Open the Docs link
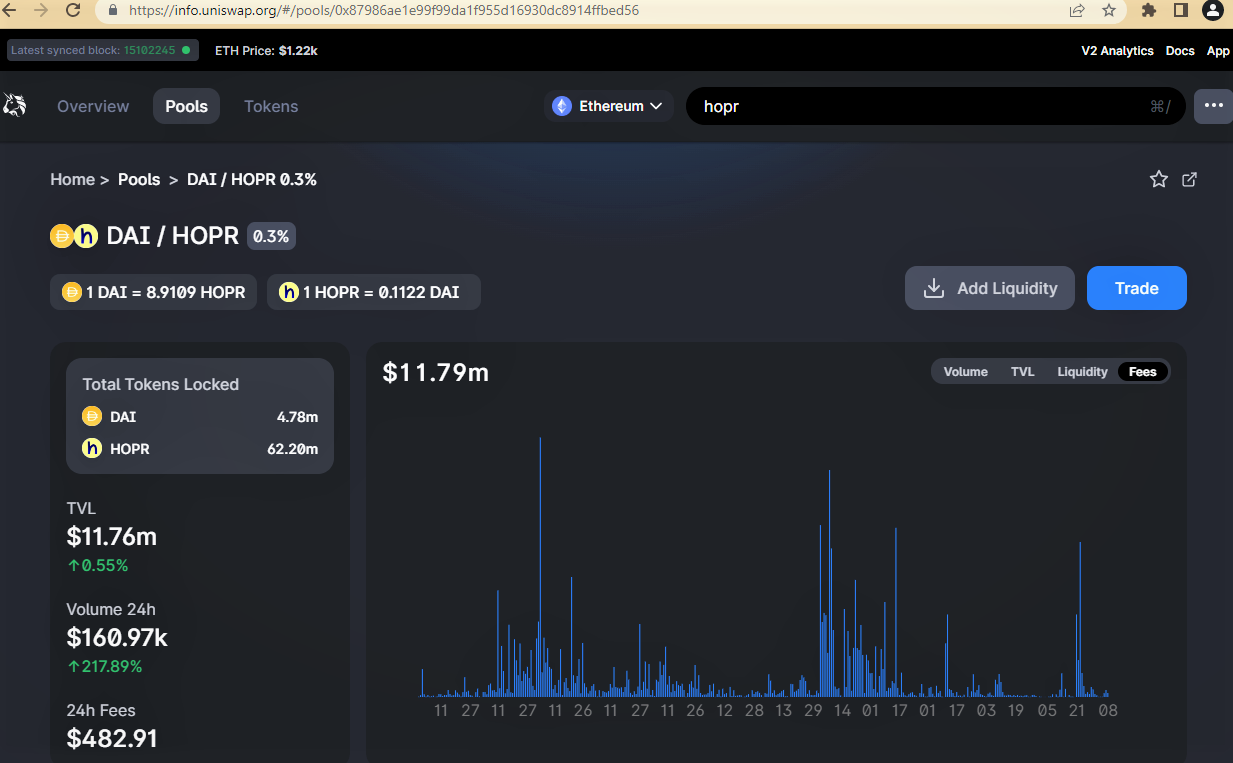Viewport: 1233px width, 763px height. pos(1180,51)
